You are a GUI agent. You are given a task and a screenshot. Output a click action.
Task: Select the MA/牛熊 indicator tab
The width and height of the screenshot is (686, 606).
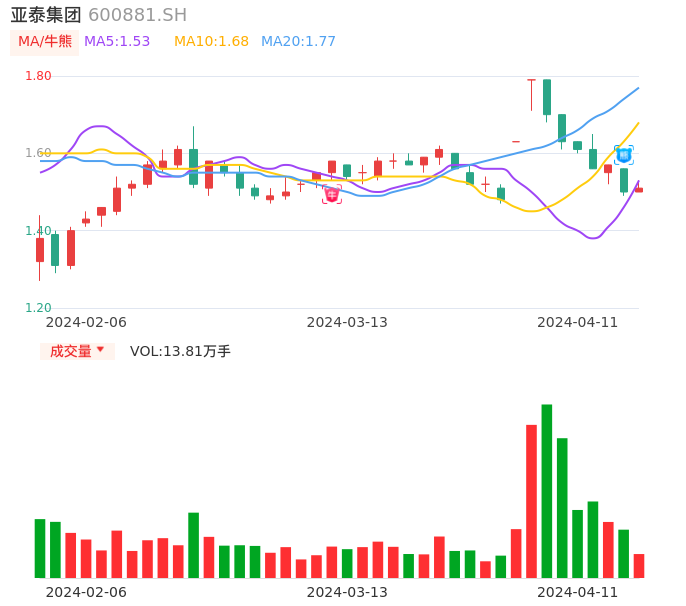pos(44,42)
